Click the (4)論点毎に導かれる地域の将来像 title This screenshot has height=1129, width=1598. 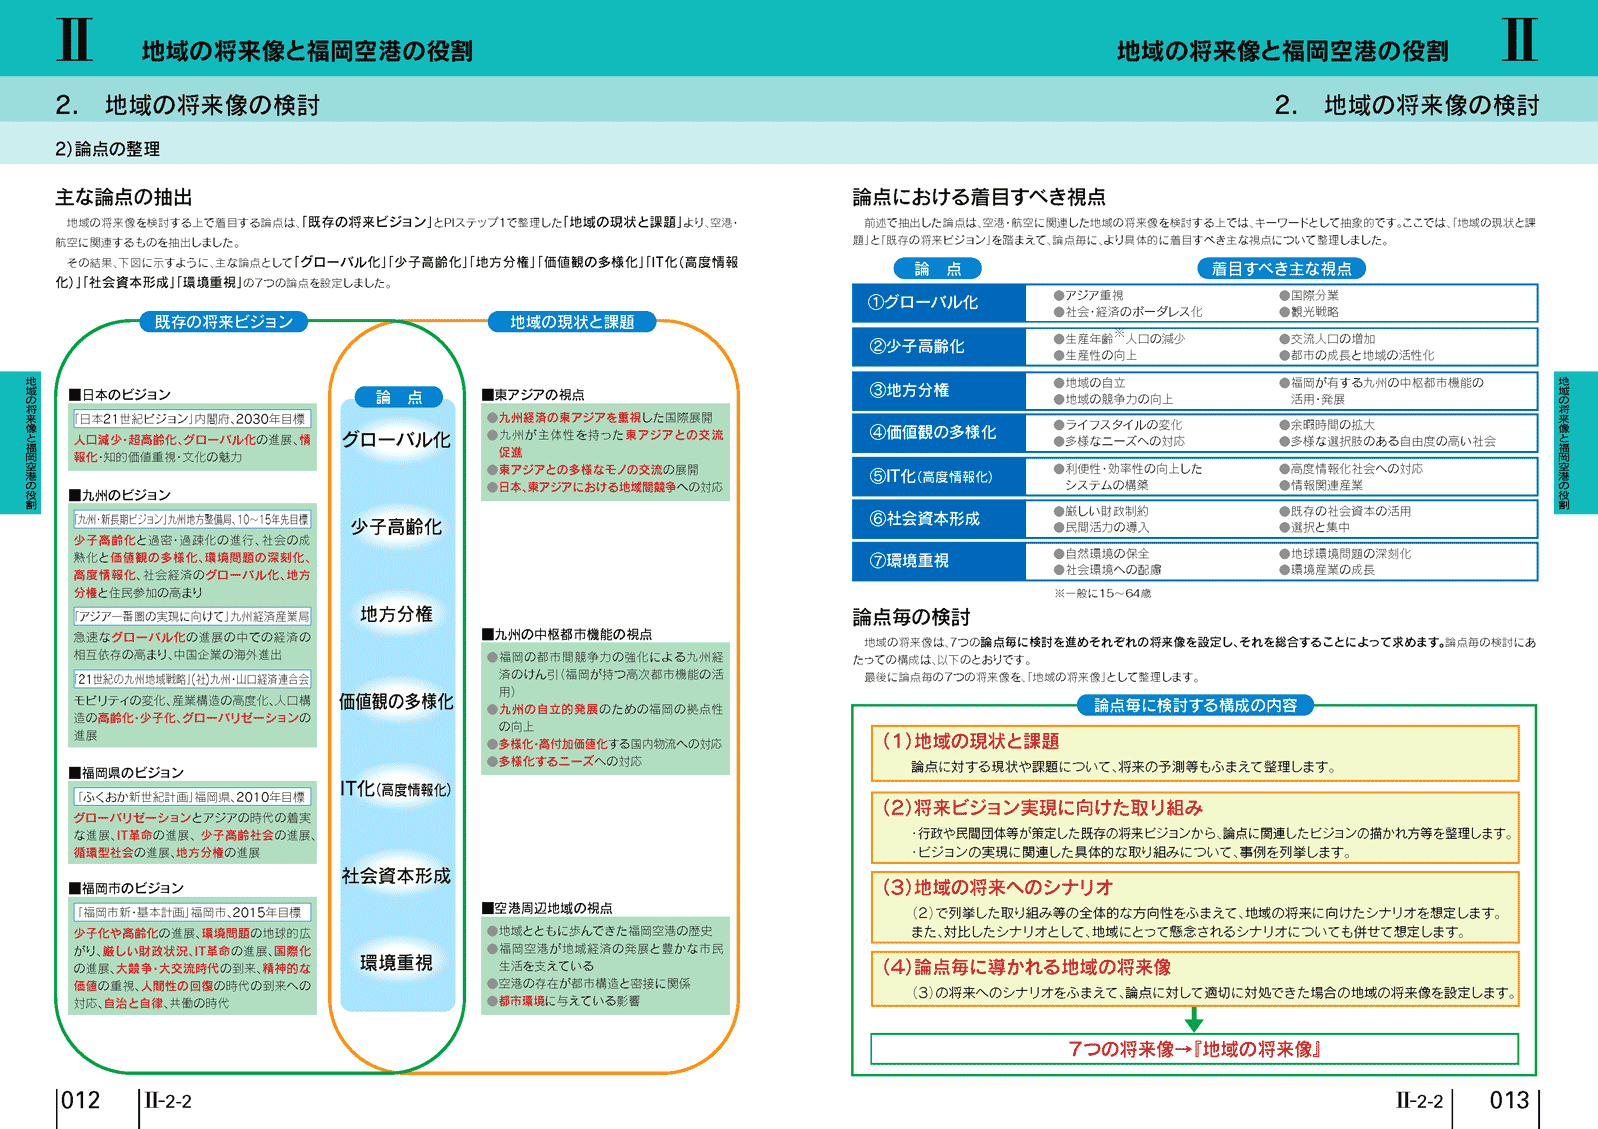(x=1025, y=967)
